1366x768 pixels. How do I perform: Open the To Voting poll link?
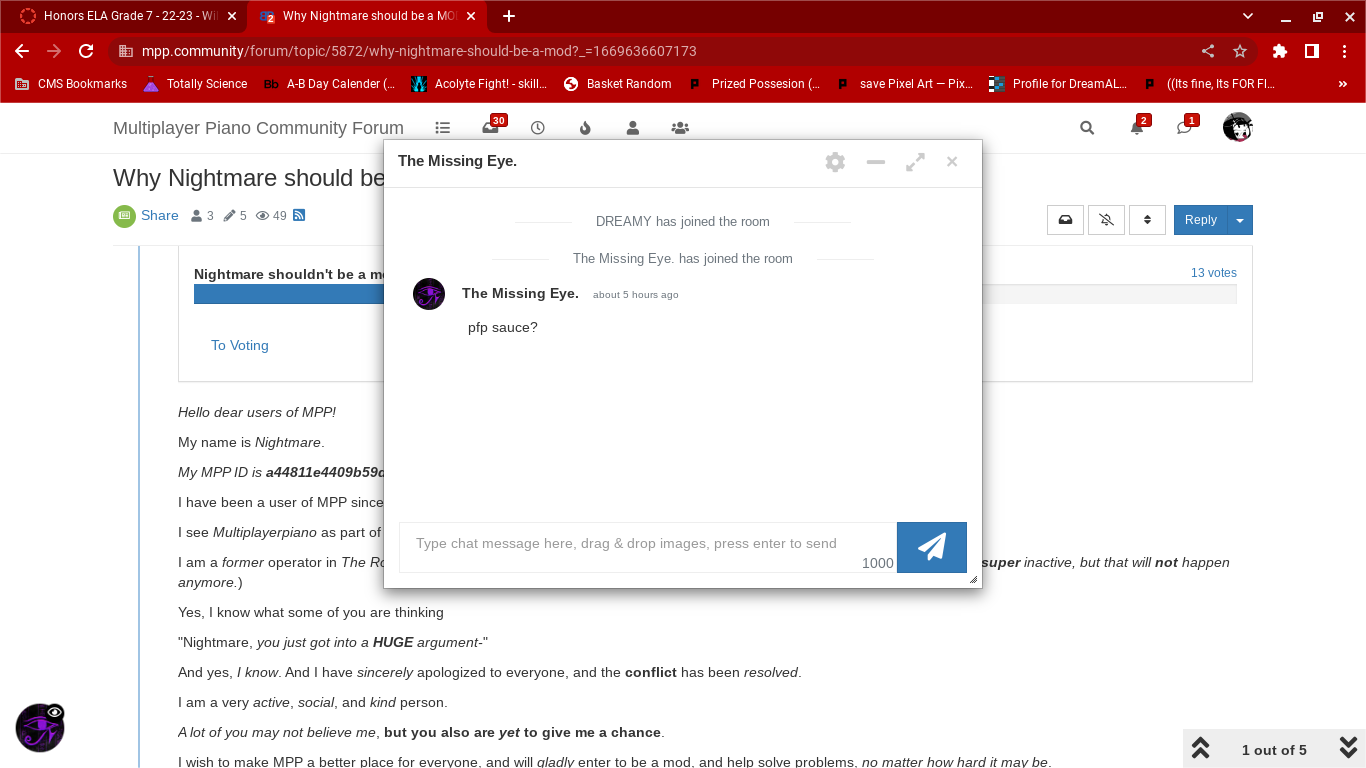click(x=240, y=345)
